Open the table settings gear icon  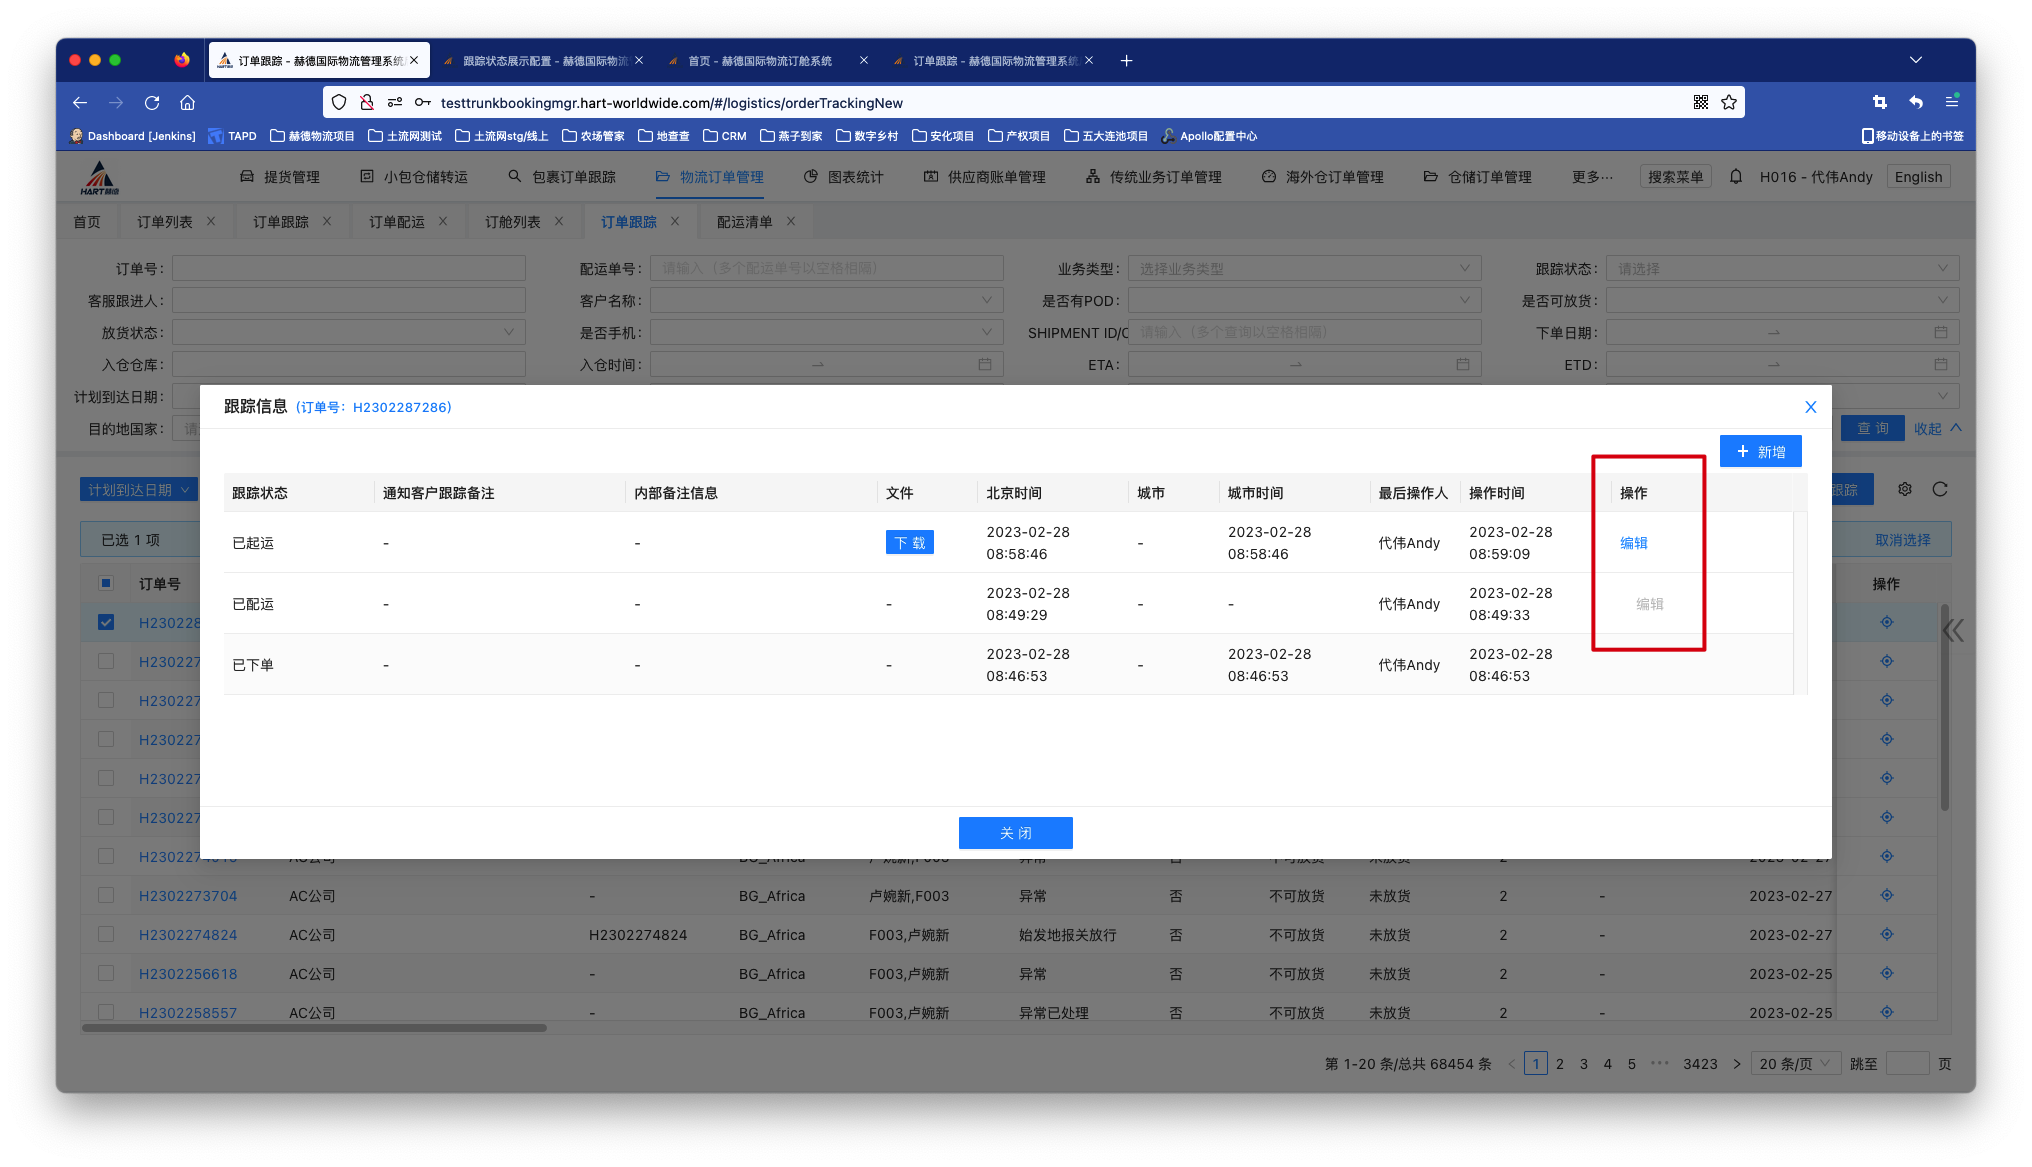(x=1905, y=489)
